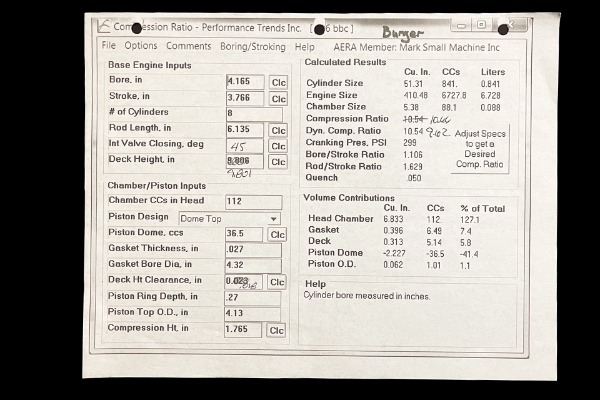This screenshot has height=400, width=600.
Task: Click the # of Cylinders field
Action: (254, 114)
